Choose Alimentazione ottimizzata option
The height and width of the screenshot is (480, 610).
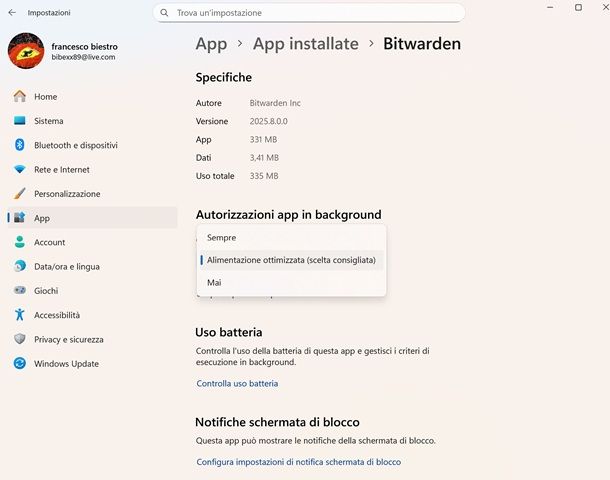tap(291, 260)
